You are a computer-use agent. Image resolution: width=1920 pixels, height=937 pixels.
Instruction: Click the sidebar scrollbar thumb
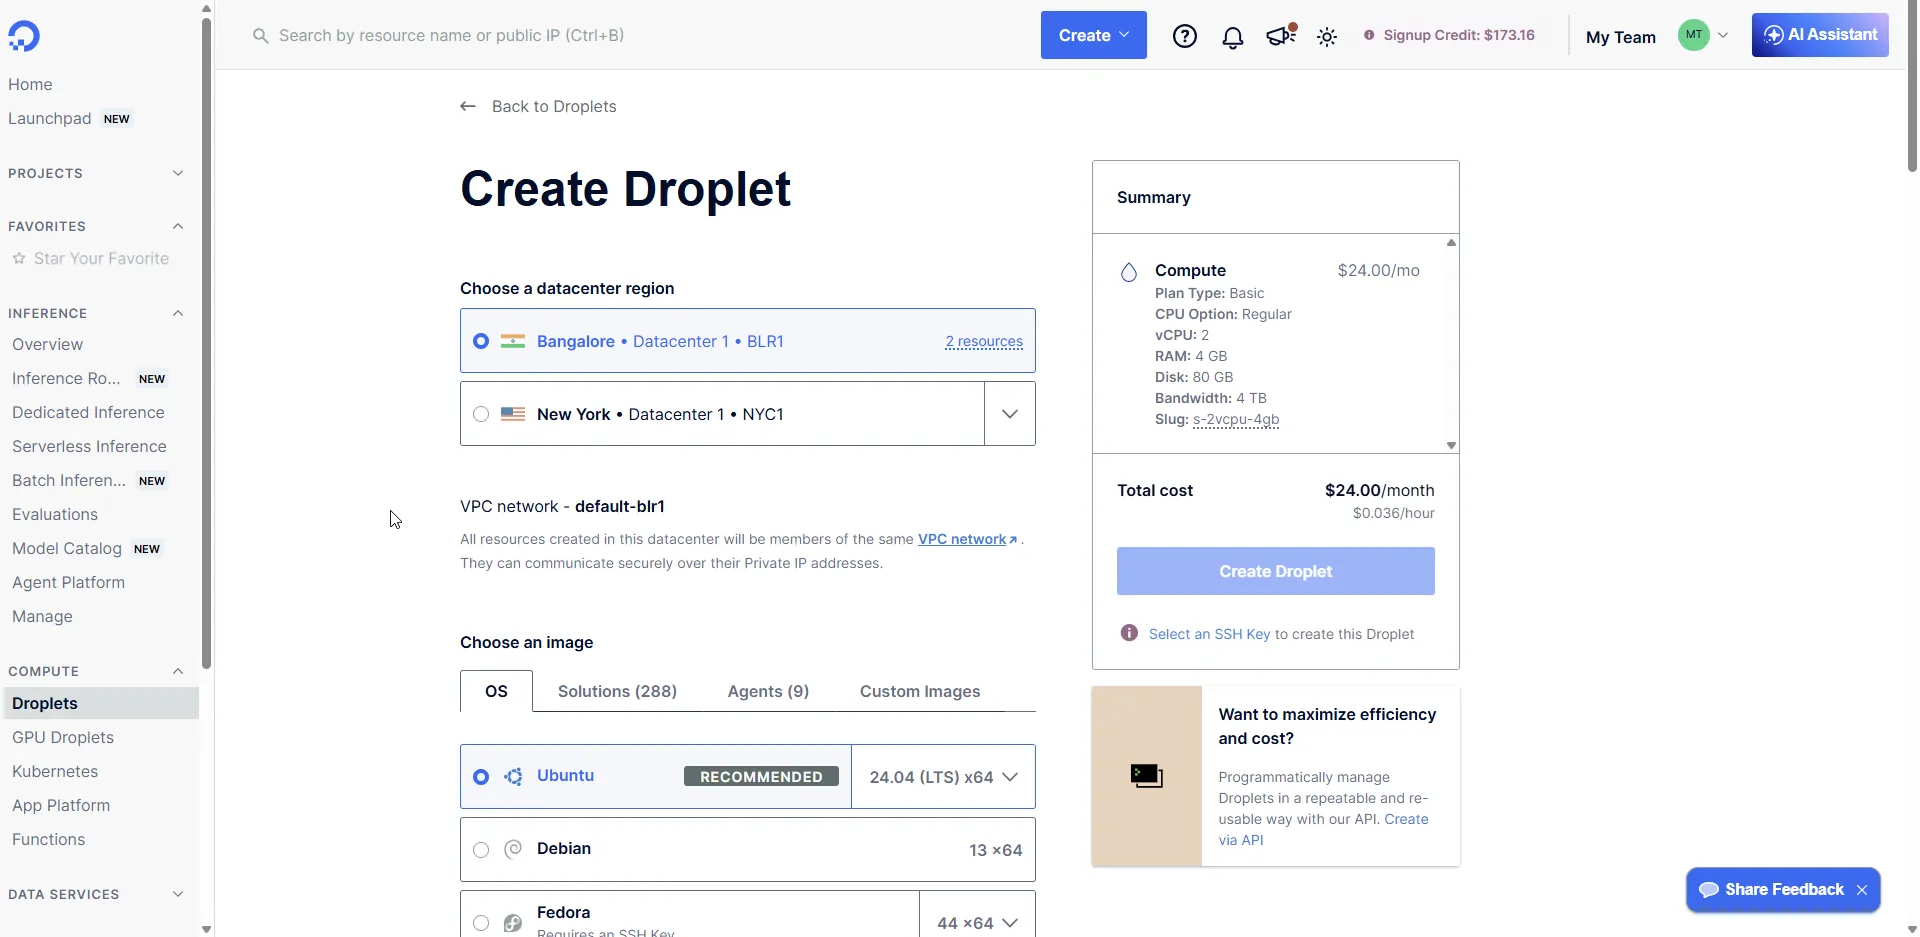coord(207,343)
